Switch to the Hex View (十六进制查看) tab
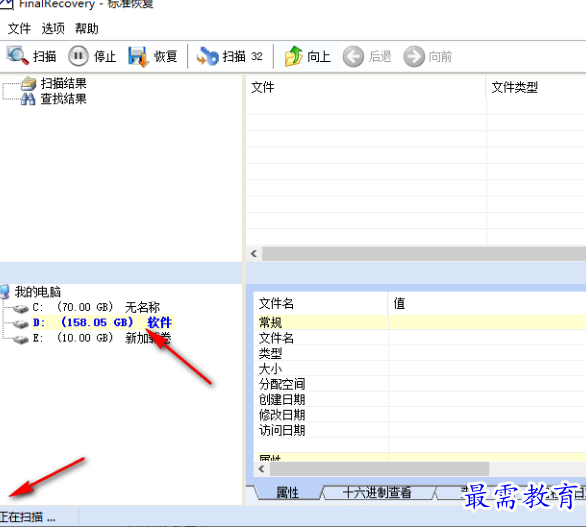586x528 pixels. pyautogui.click(x=377, y=493)
